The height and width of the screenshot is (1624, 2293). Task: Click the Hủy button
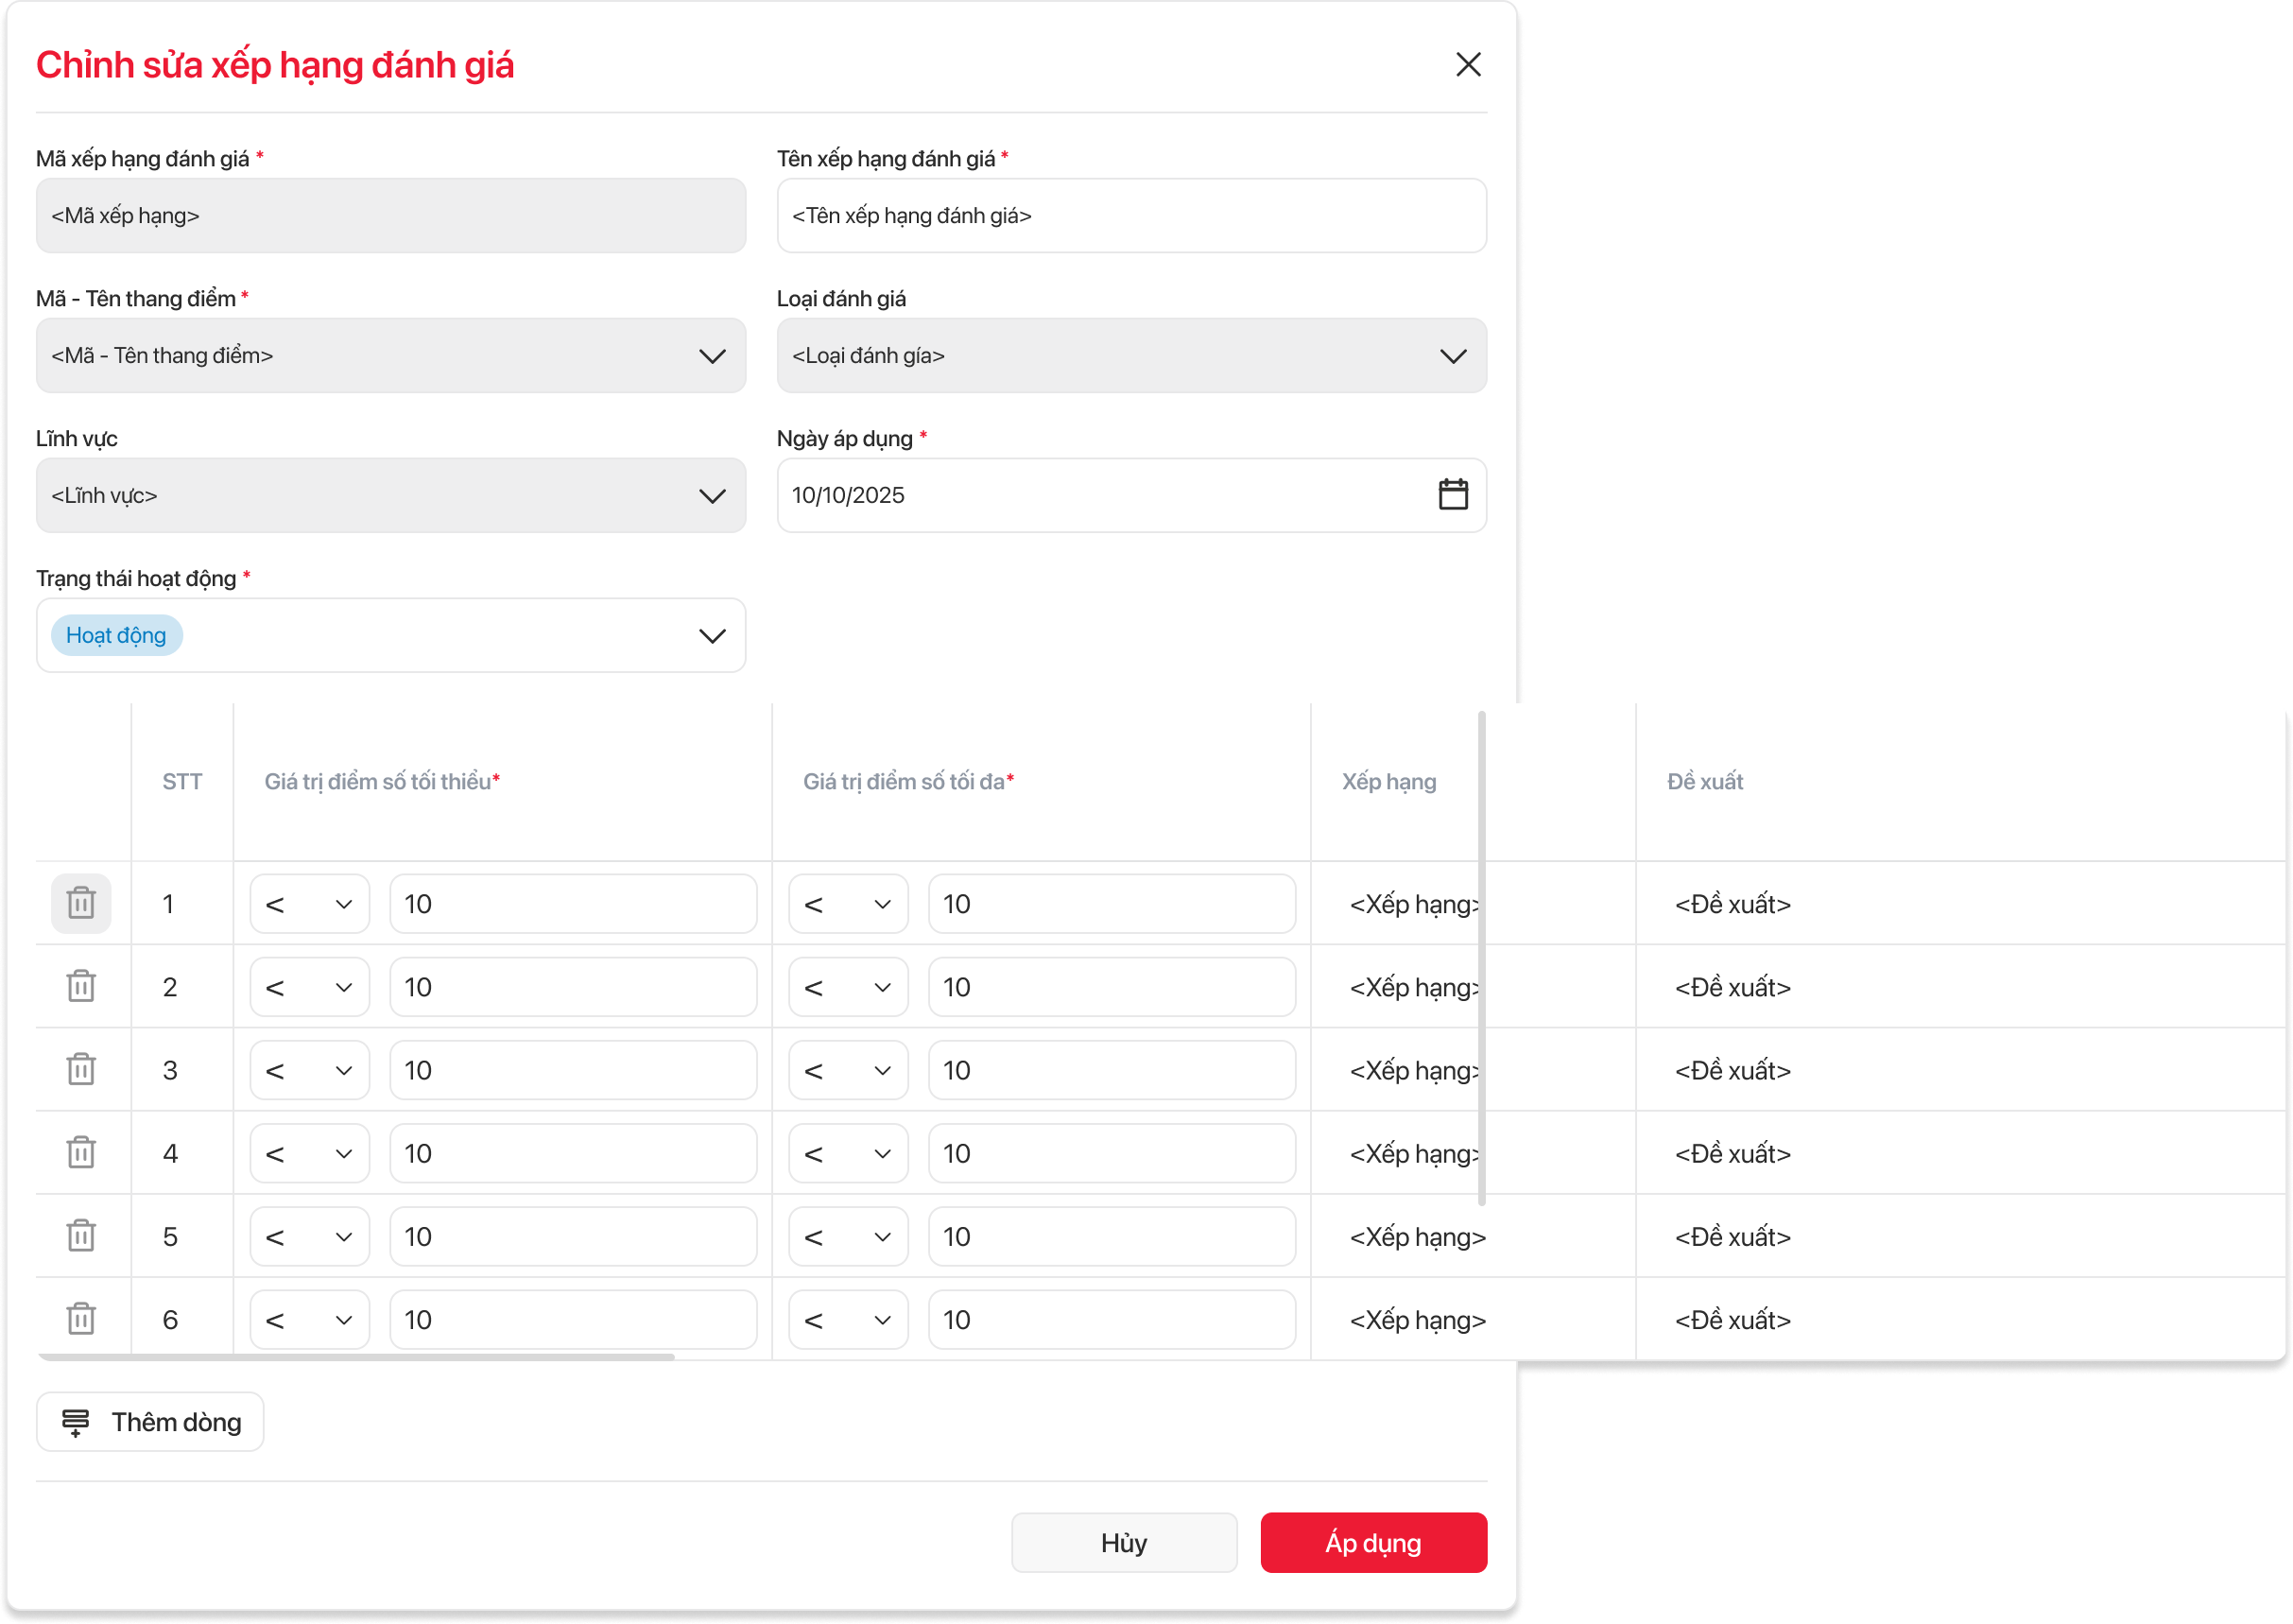coord(1123,1542)
